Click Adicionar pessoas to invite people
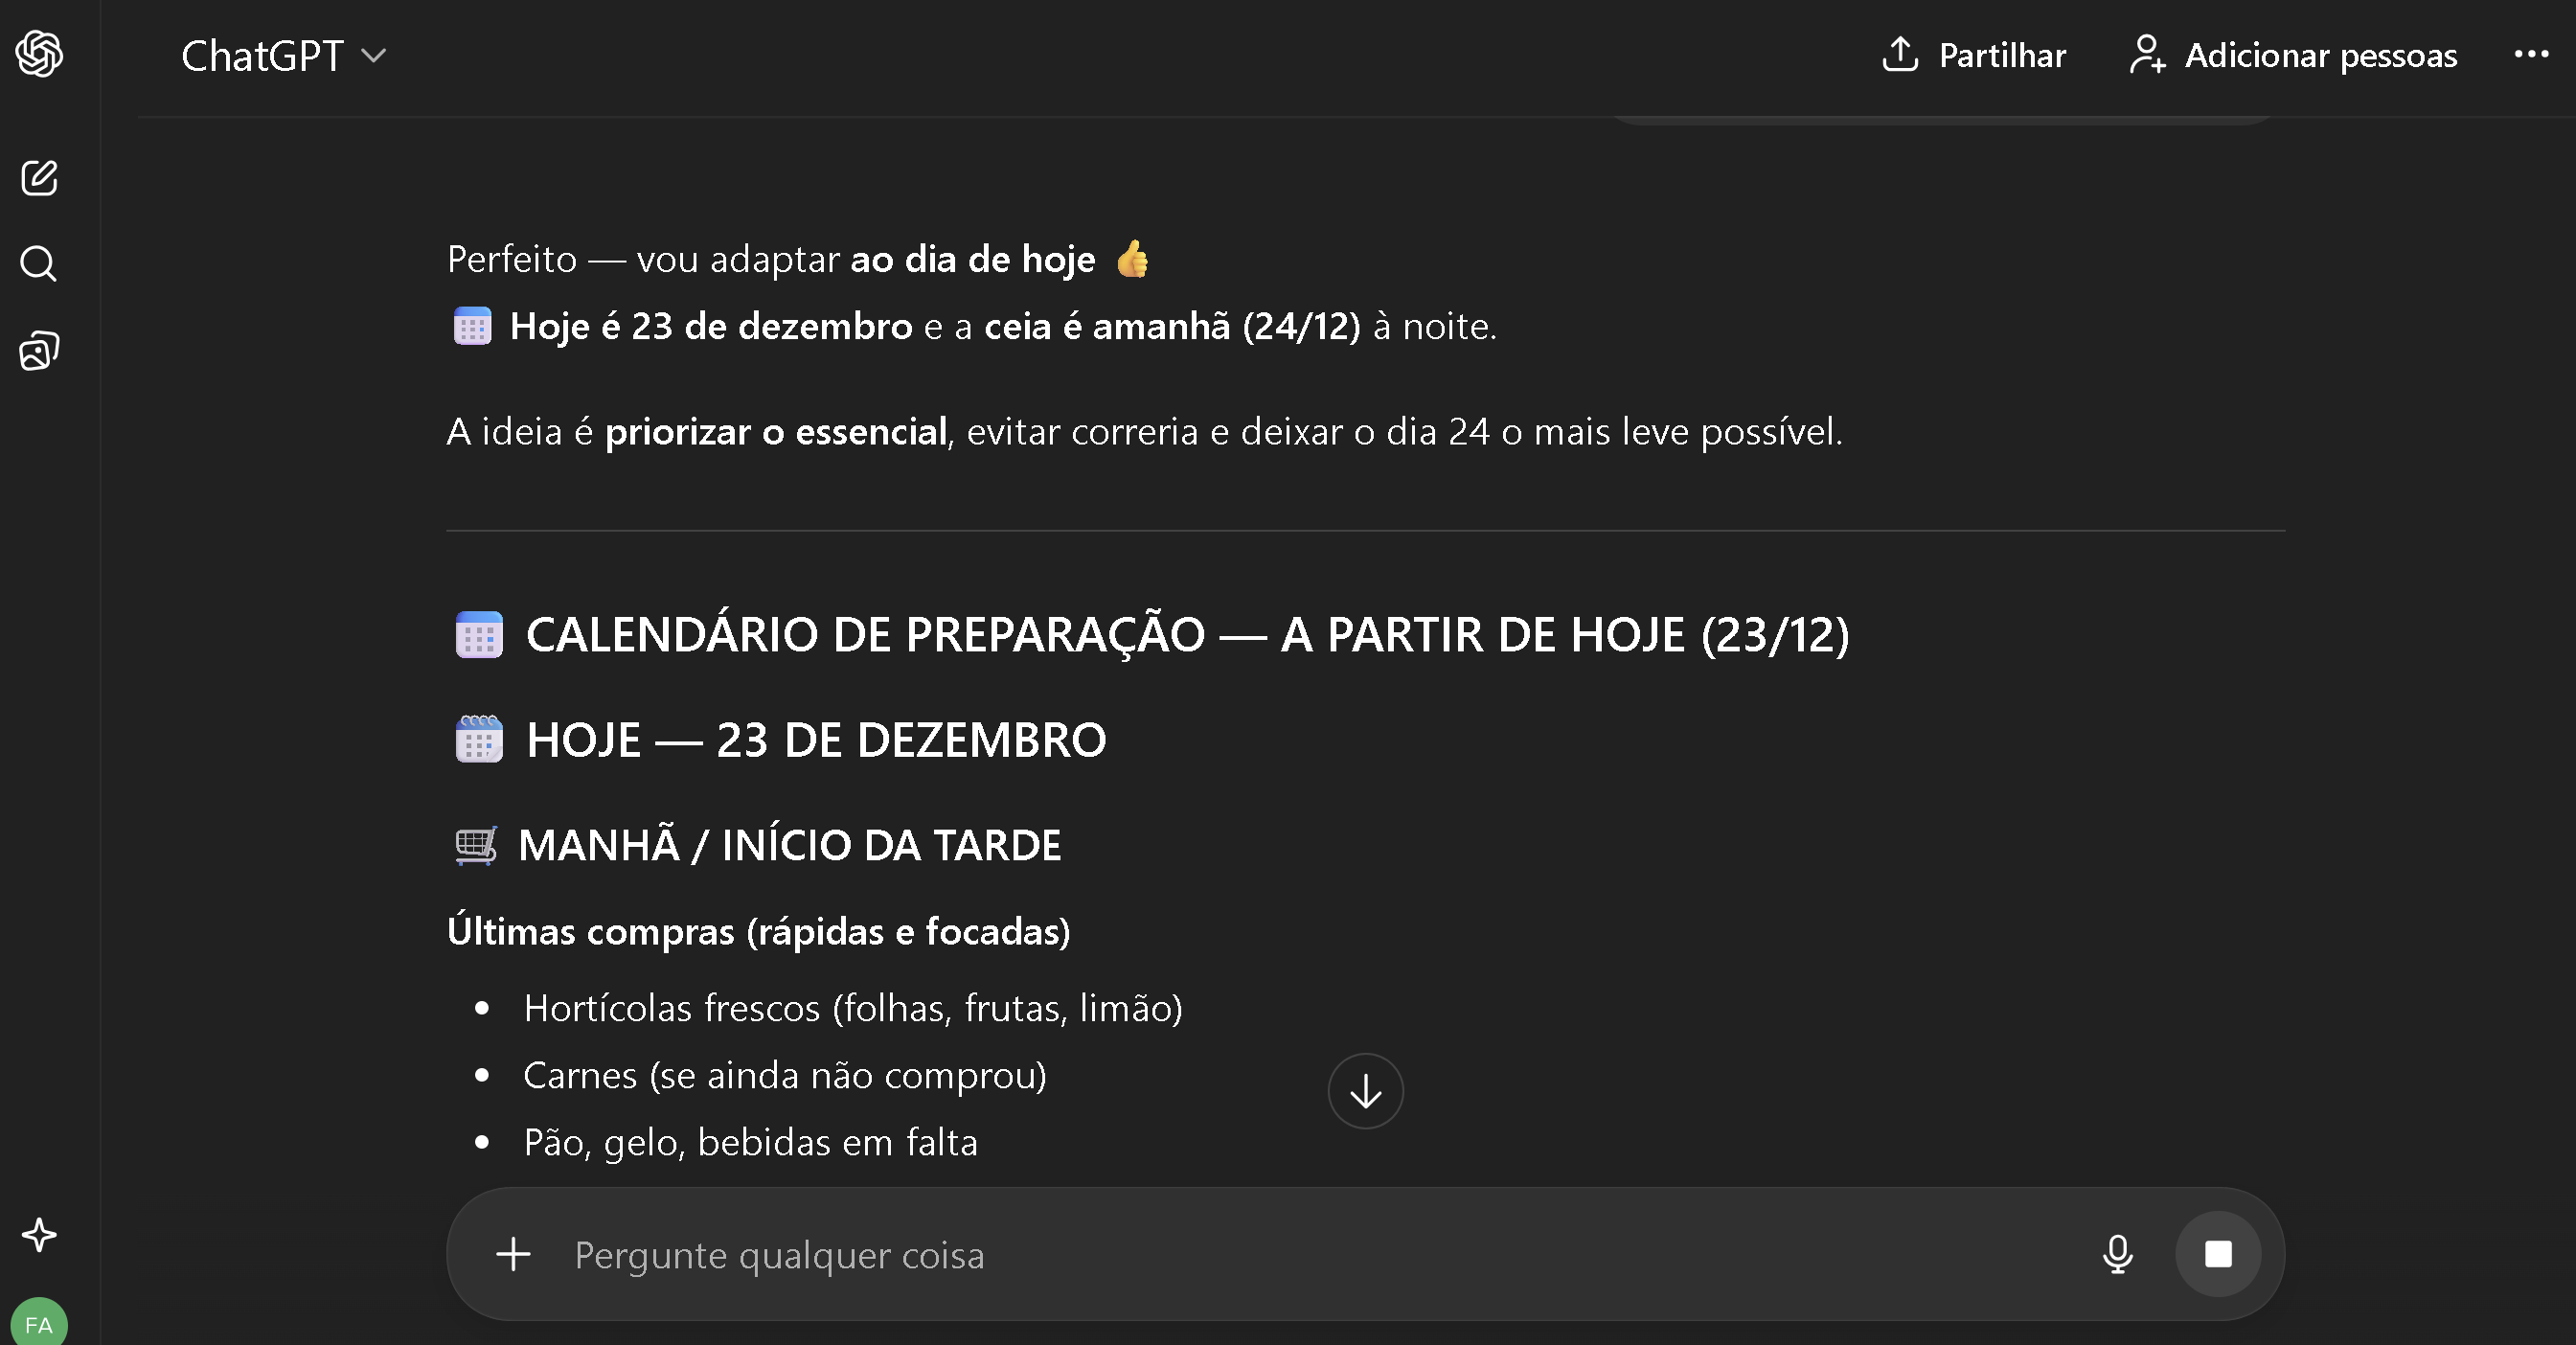The height and width of the screenshot is (1345, 2576). [2293, 55]
